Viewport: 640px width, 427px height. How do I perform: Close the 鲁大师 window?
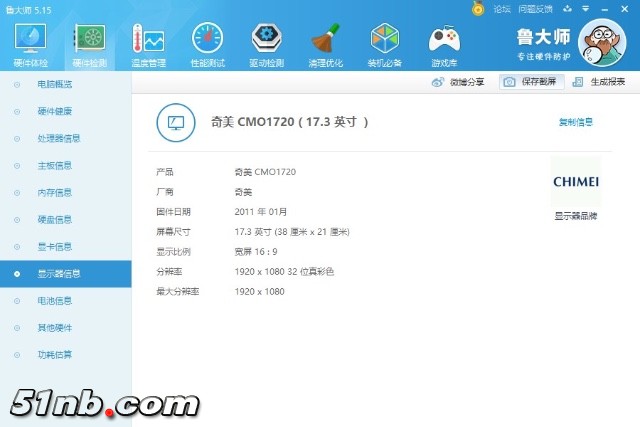(x=624, y=9)
